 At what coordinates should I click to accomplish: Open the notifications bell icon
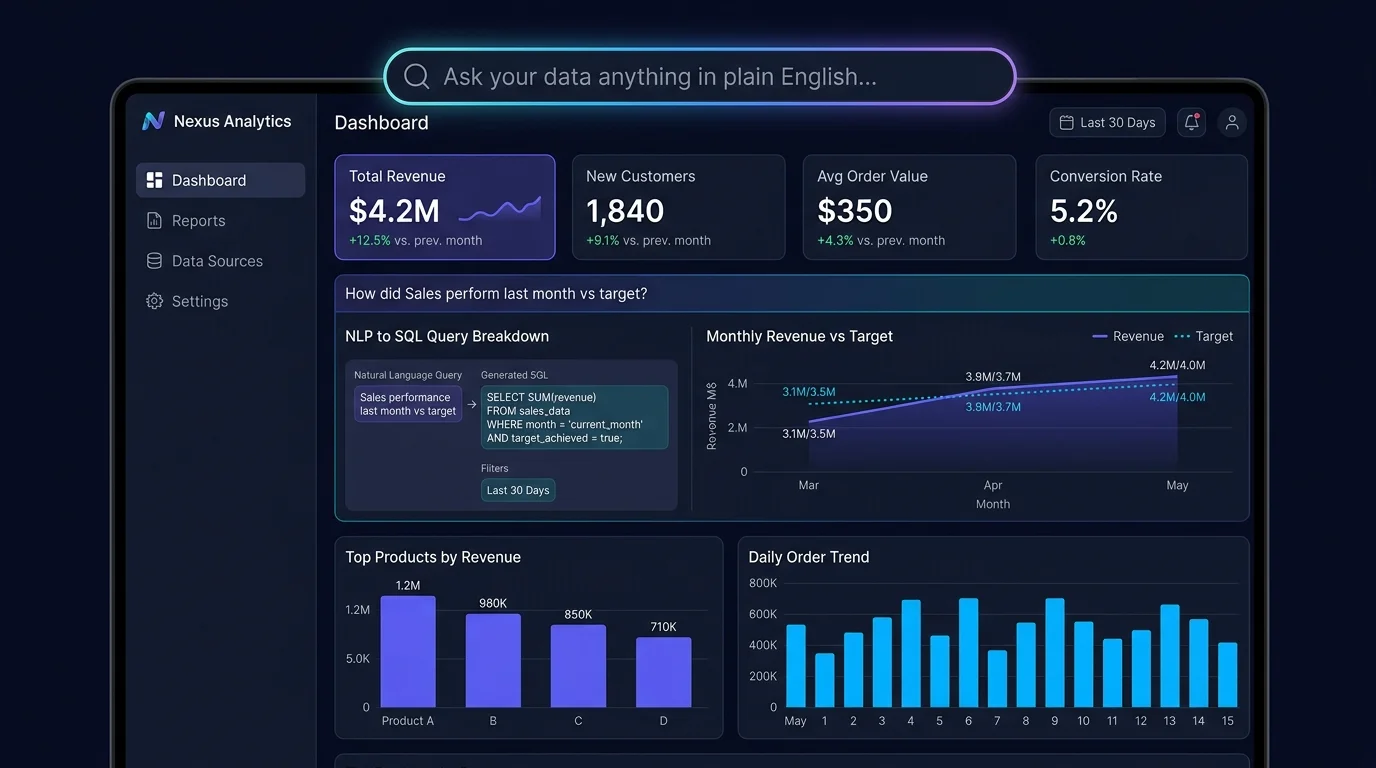[x=1191, y=122]
